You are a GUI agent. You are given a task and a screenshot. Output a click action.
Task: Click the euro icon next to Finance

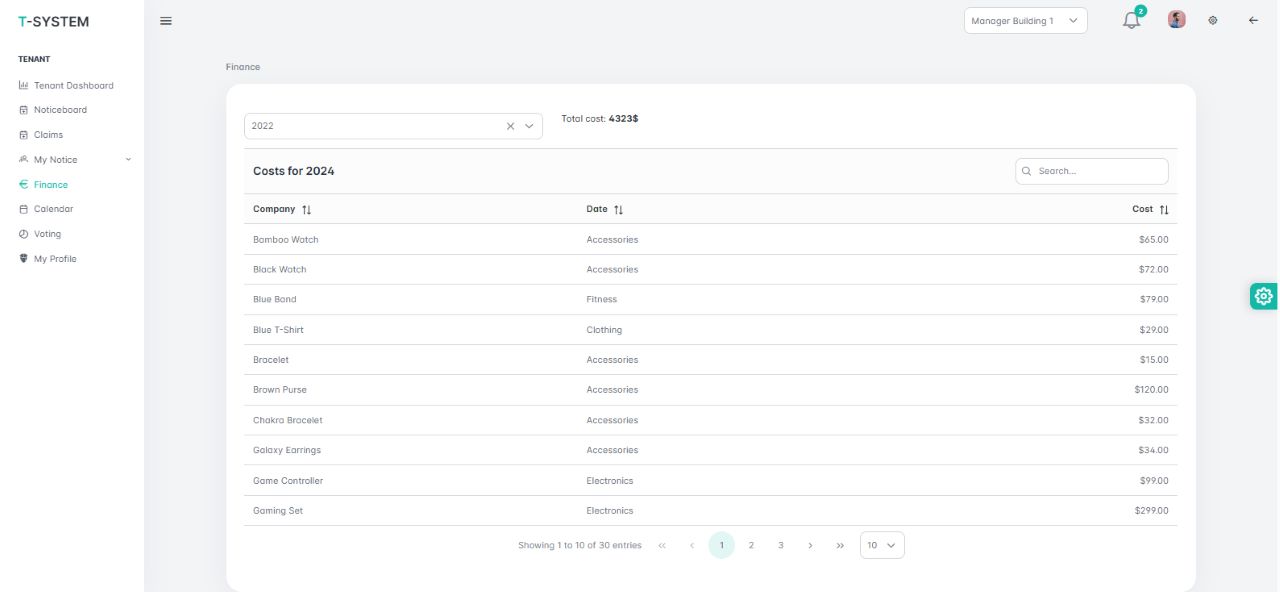click(23, 184)
